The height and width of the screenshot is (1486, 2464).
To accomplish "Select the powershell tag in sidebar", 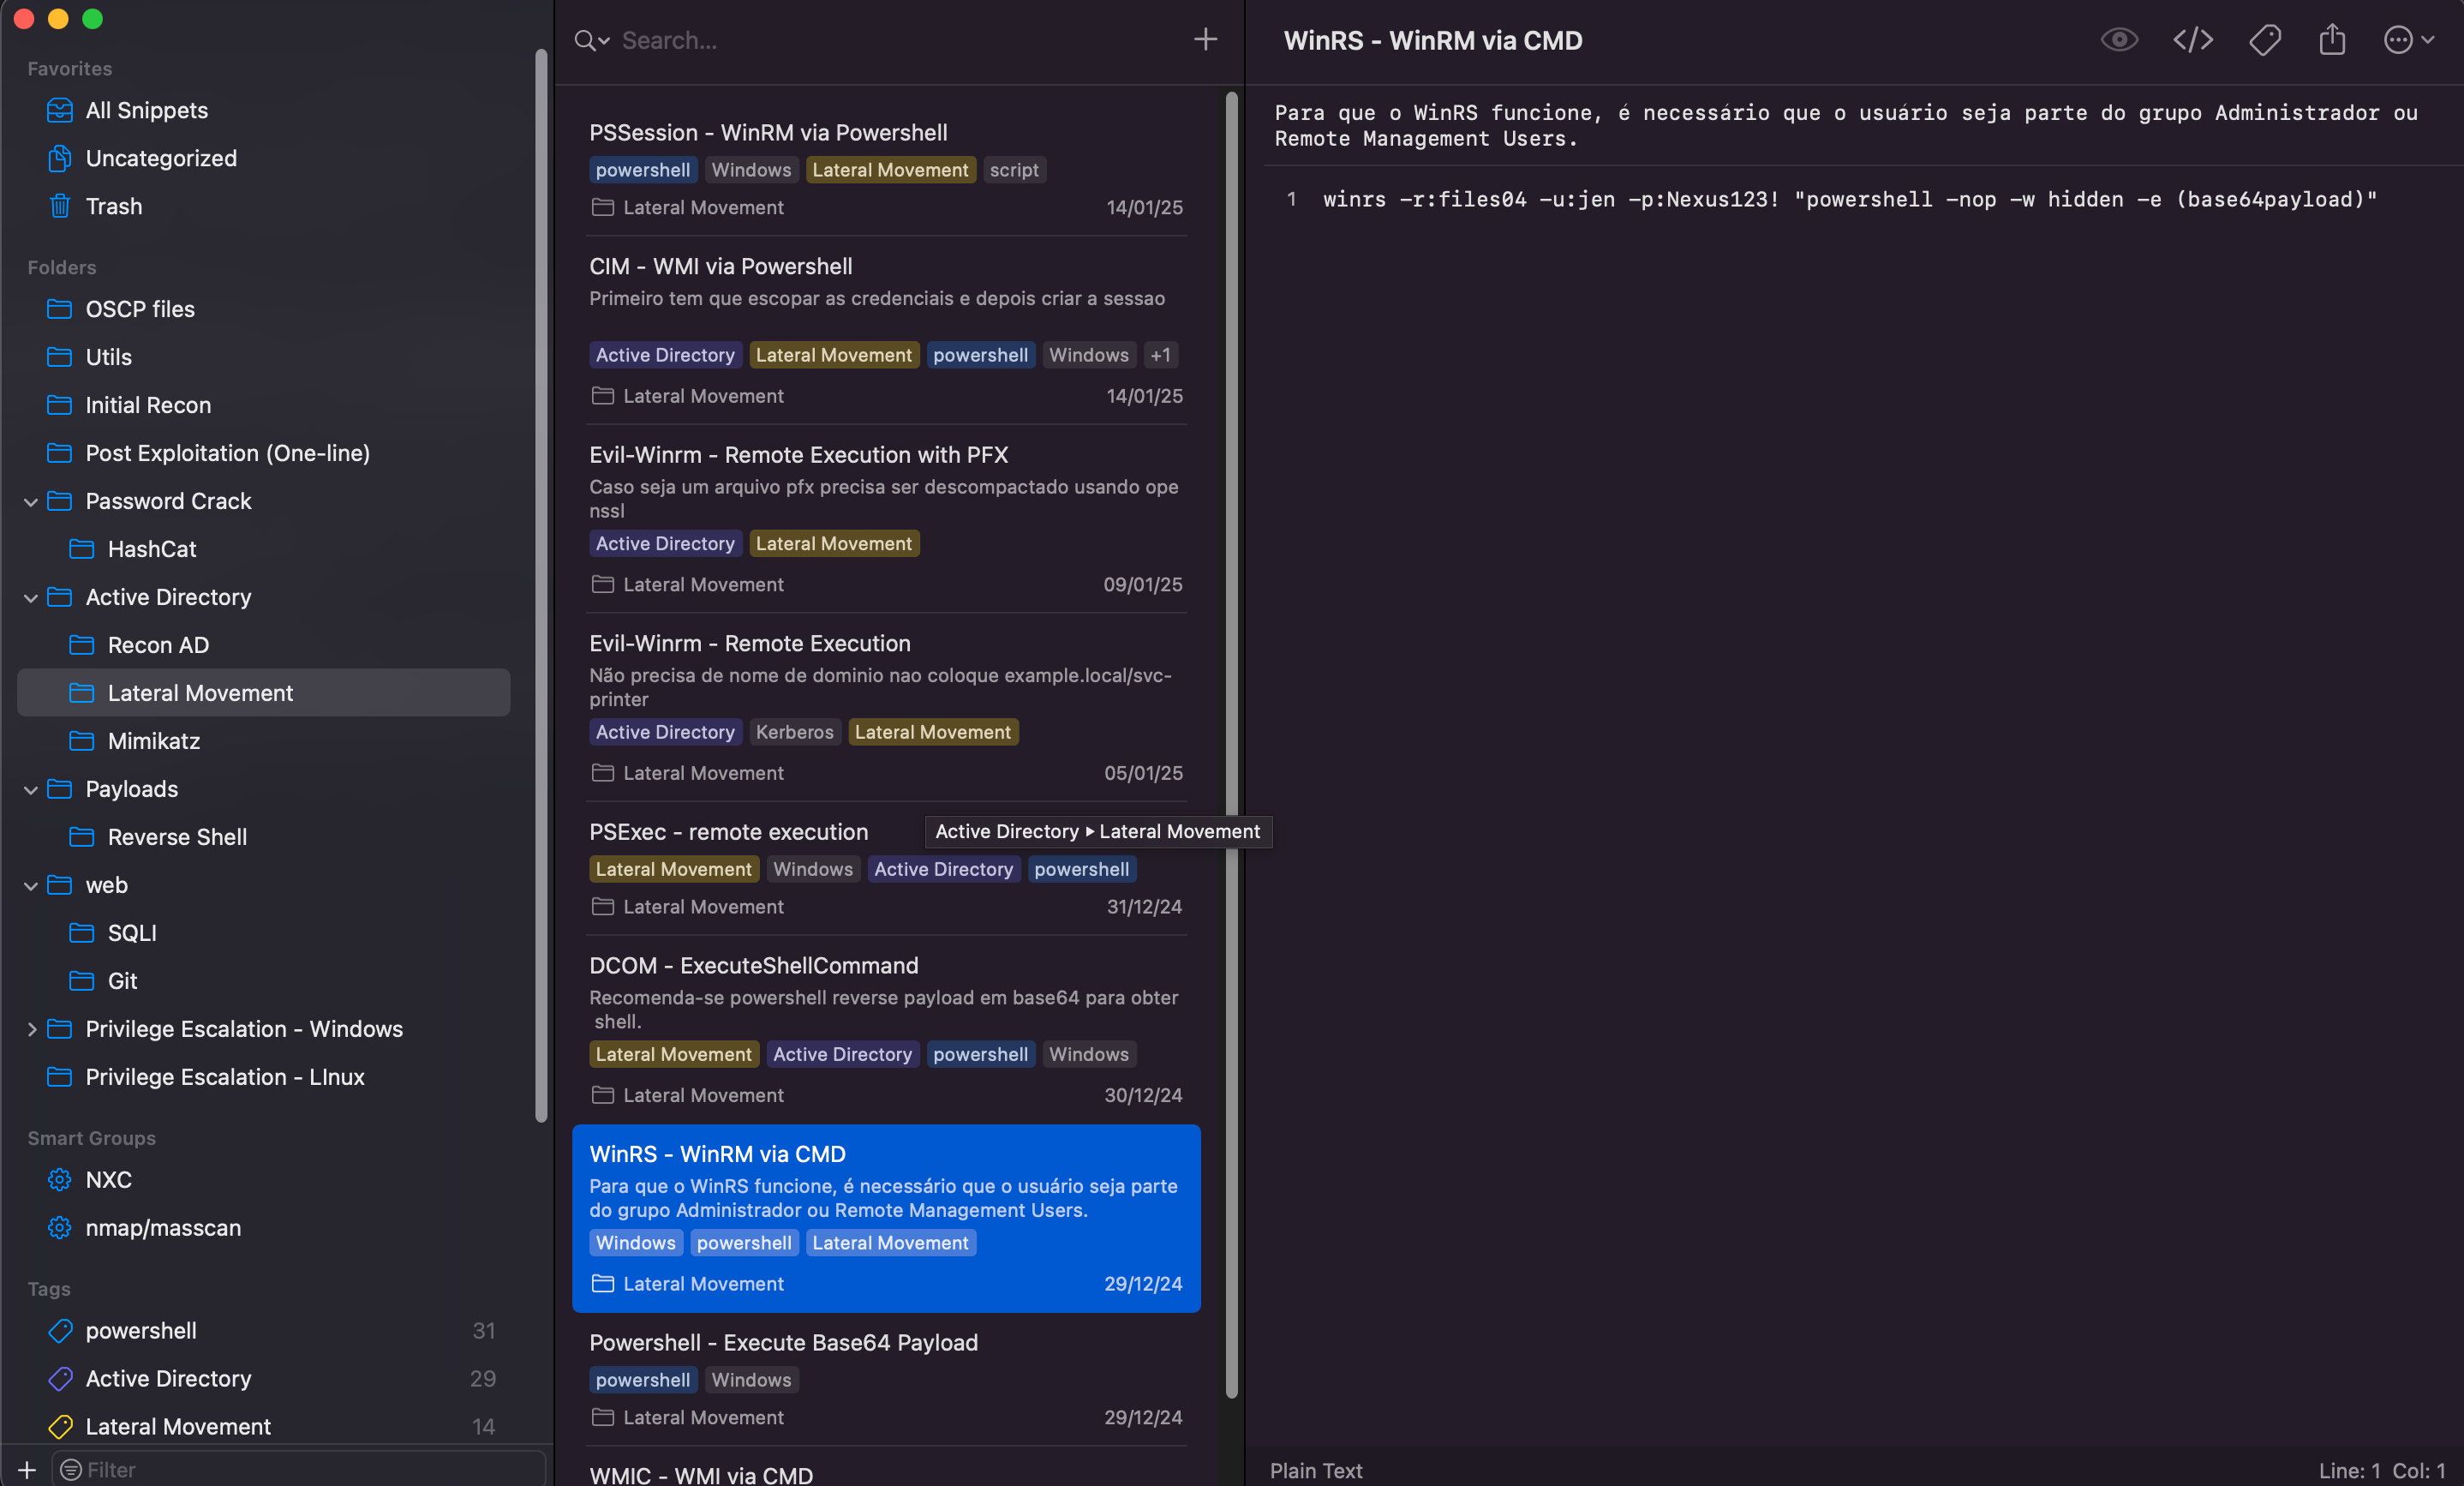I will pyautogui.click(x=140, y=1330).
